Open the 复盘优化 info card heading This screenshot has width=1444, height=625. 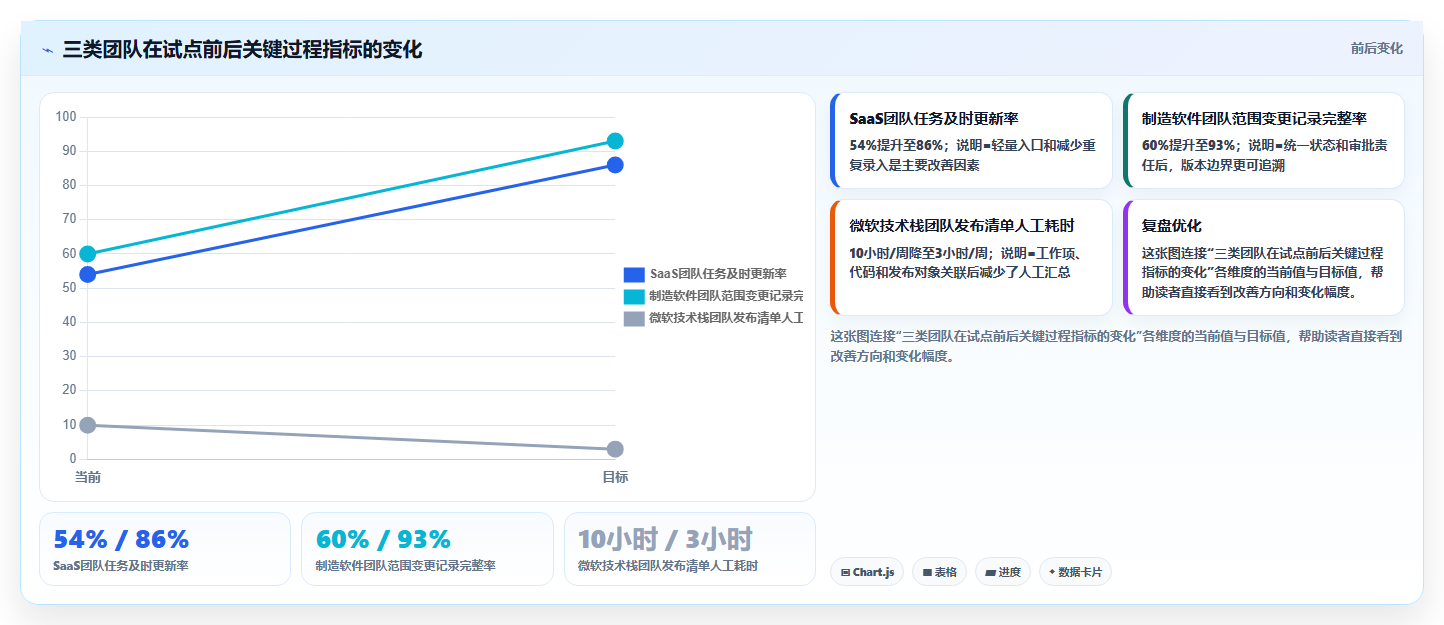click(x=1172, y=226)
